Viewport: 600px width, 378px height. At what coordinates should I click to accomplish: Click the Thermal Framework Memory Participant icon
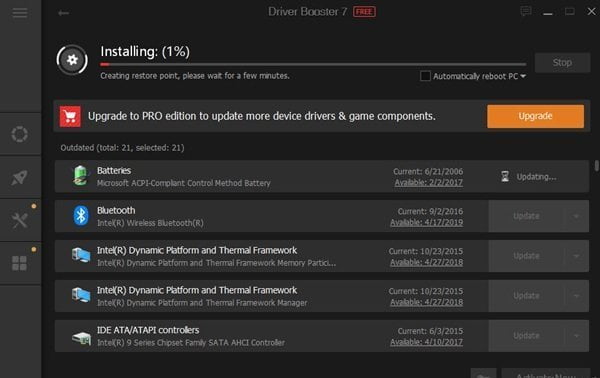pyautogui.click(x=81, y=255)
